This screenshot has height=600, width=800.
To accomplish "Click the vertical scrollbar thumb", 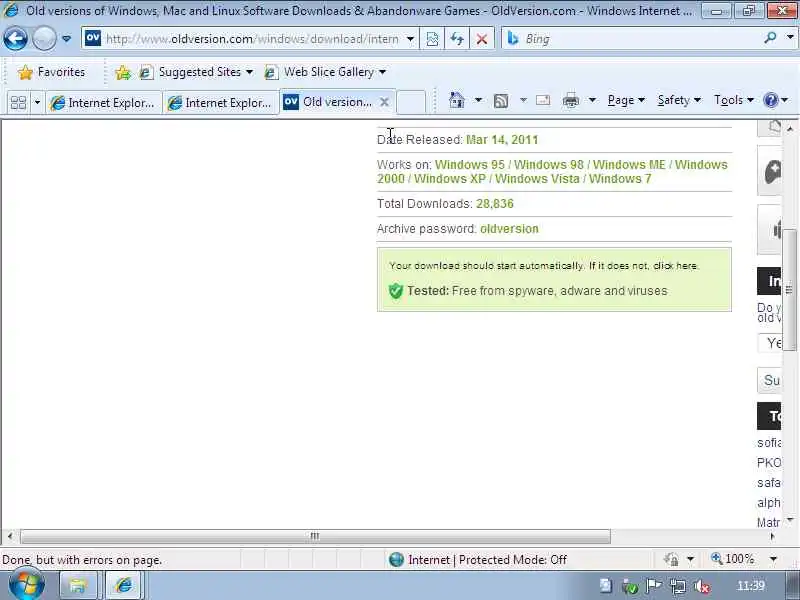I will click(x=790, y=290).
